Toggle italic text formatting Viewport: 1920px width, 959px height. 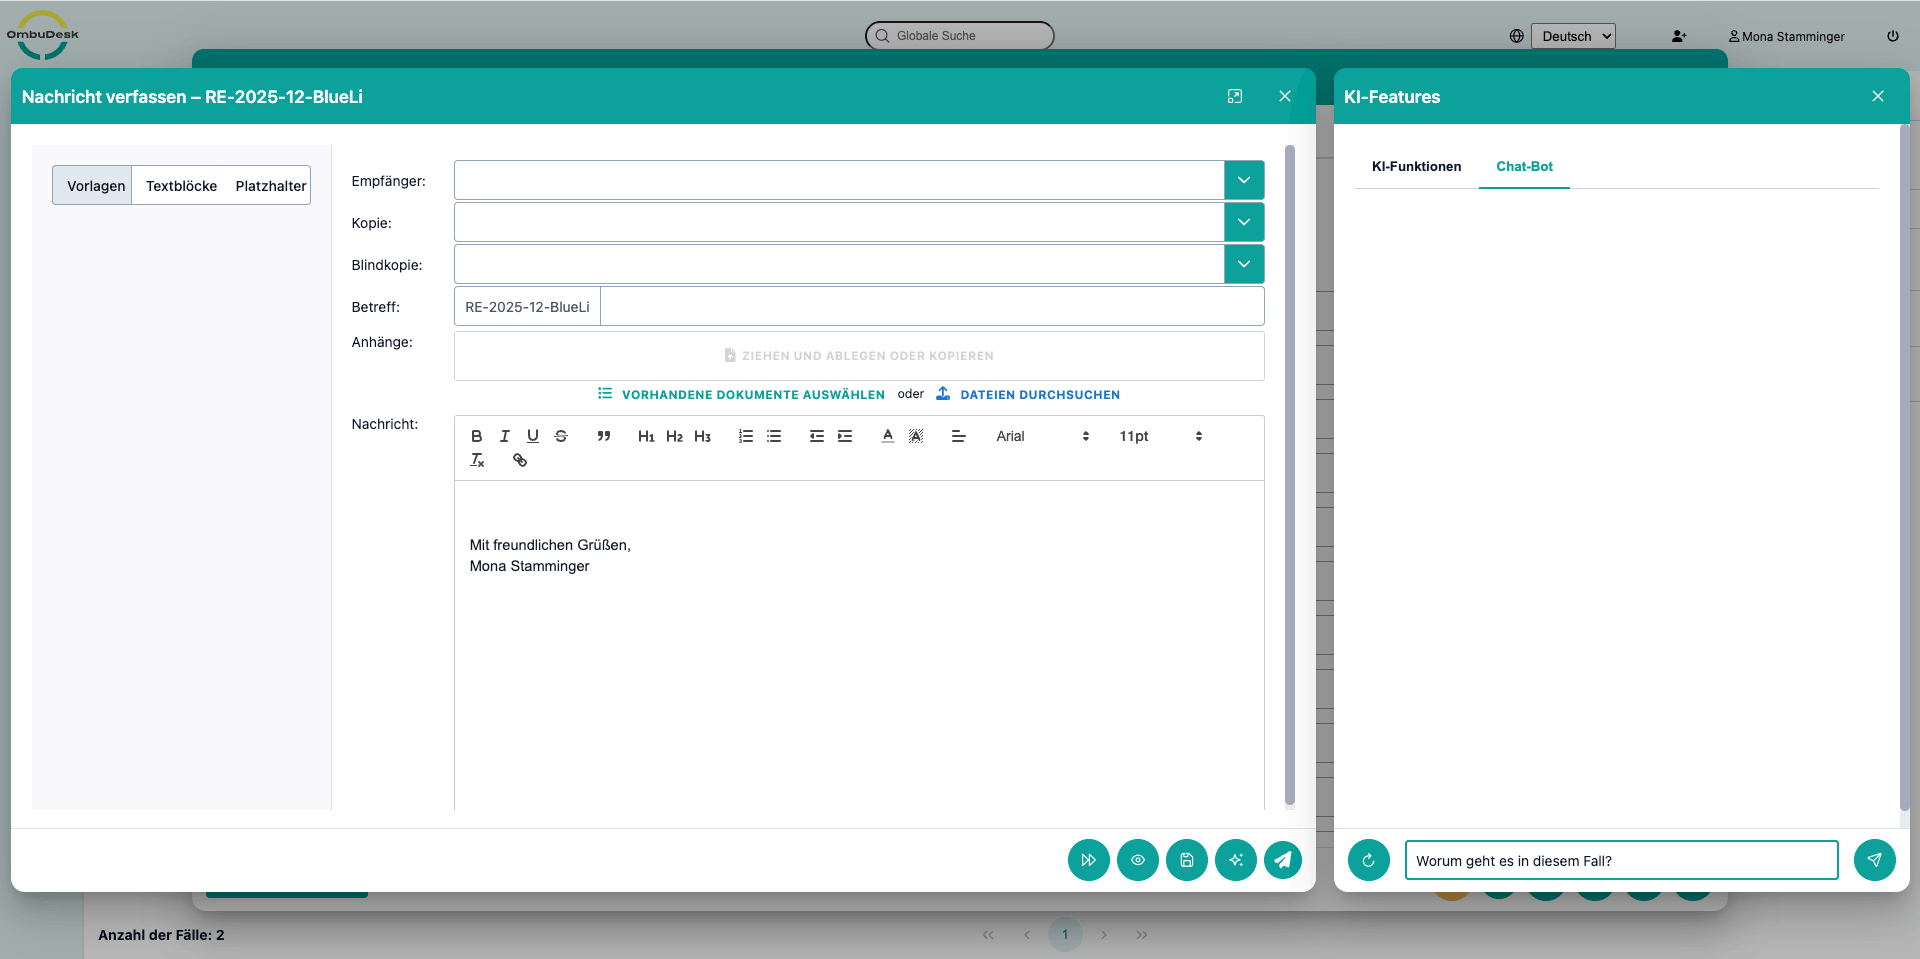505,436
